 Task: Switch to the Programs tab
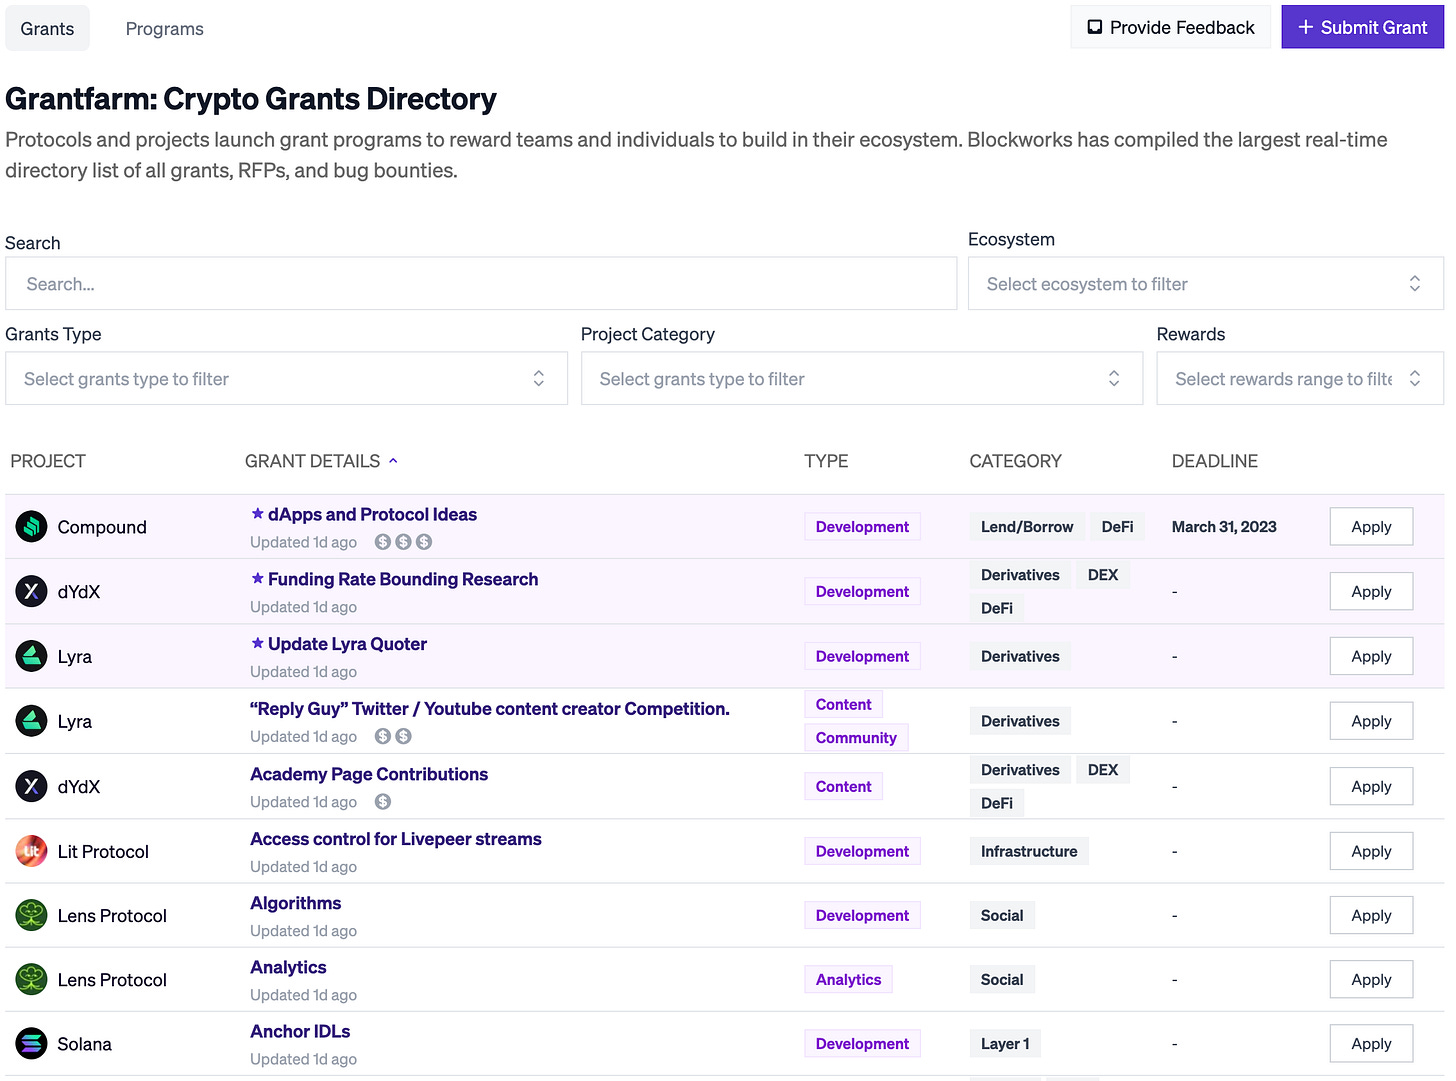tap(164, 28)
